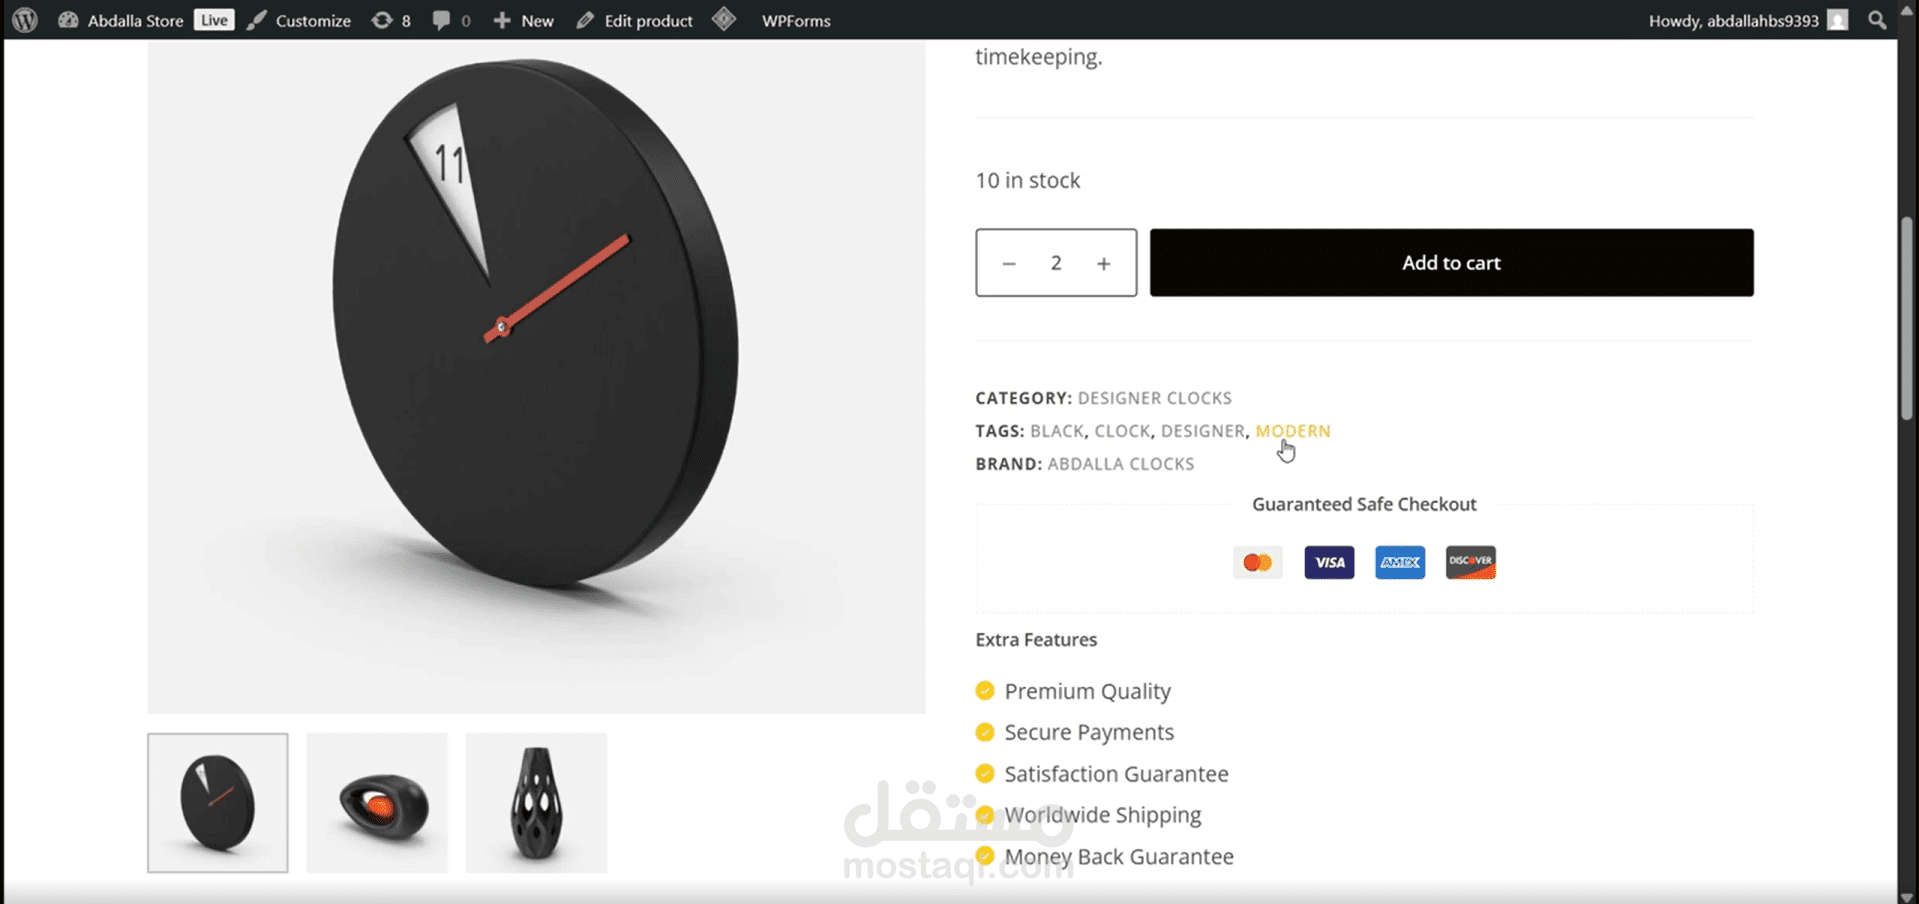Image resolution: width=1919 pixels, height=904 pixels.
Task: Increase quantity with the plus button
Action: click(x=1104, y=263)
